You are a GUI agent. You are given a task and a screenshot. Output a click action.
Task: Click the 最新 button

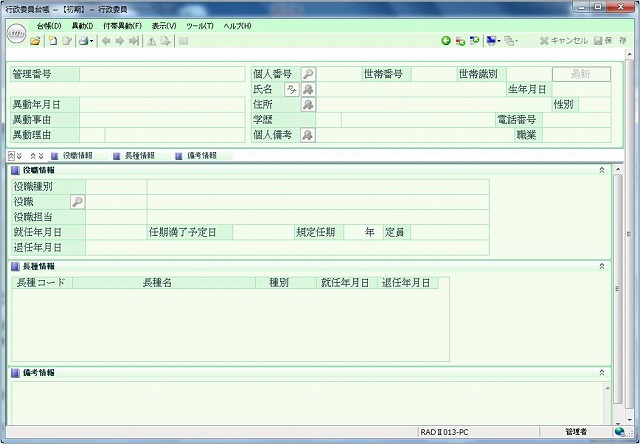[579, 74]
